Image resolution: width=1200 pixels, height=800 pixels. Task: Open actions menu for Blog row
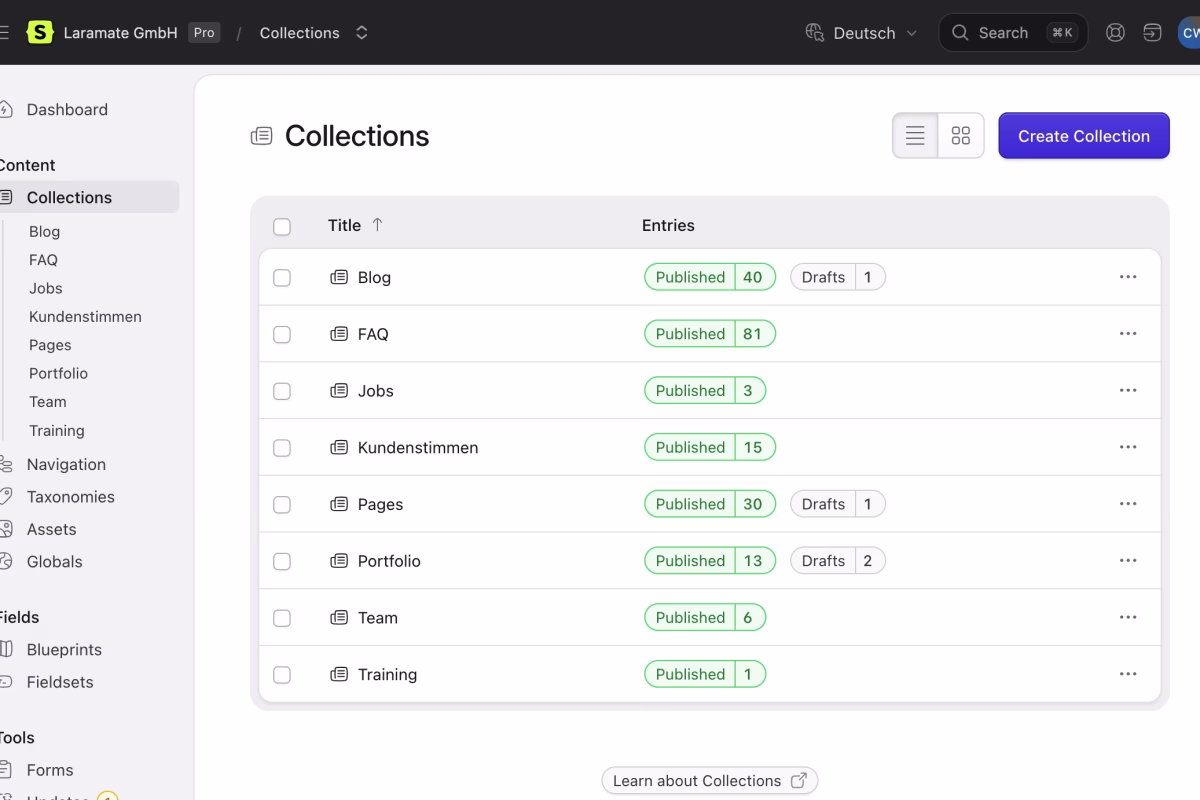(x=1128, y=277)
